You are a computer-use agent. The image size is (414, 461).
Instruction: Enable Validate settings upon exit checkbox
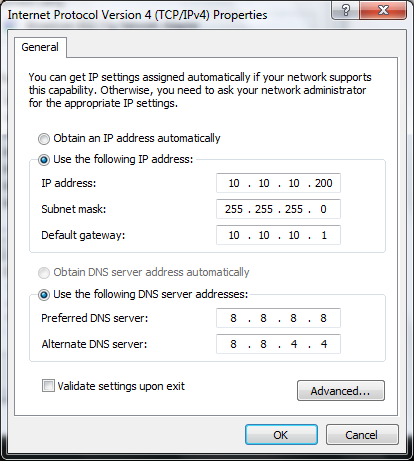coord(48,386)
